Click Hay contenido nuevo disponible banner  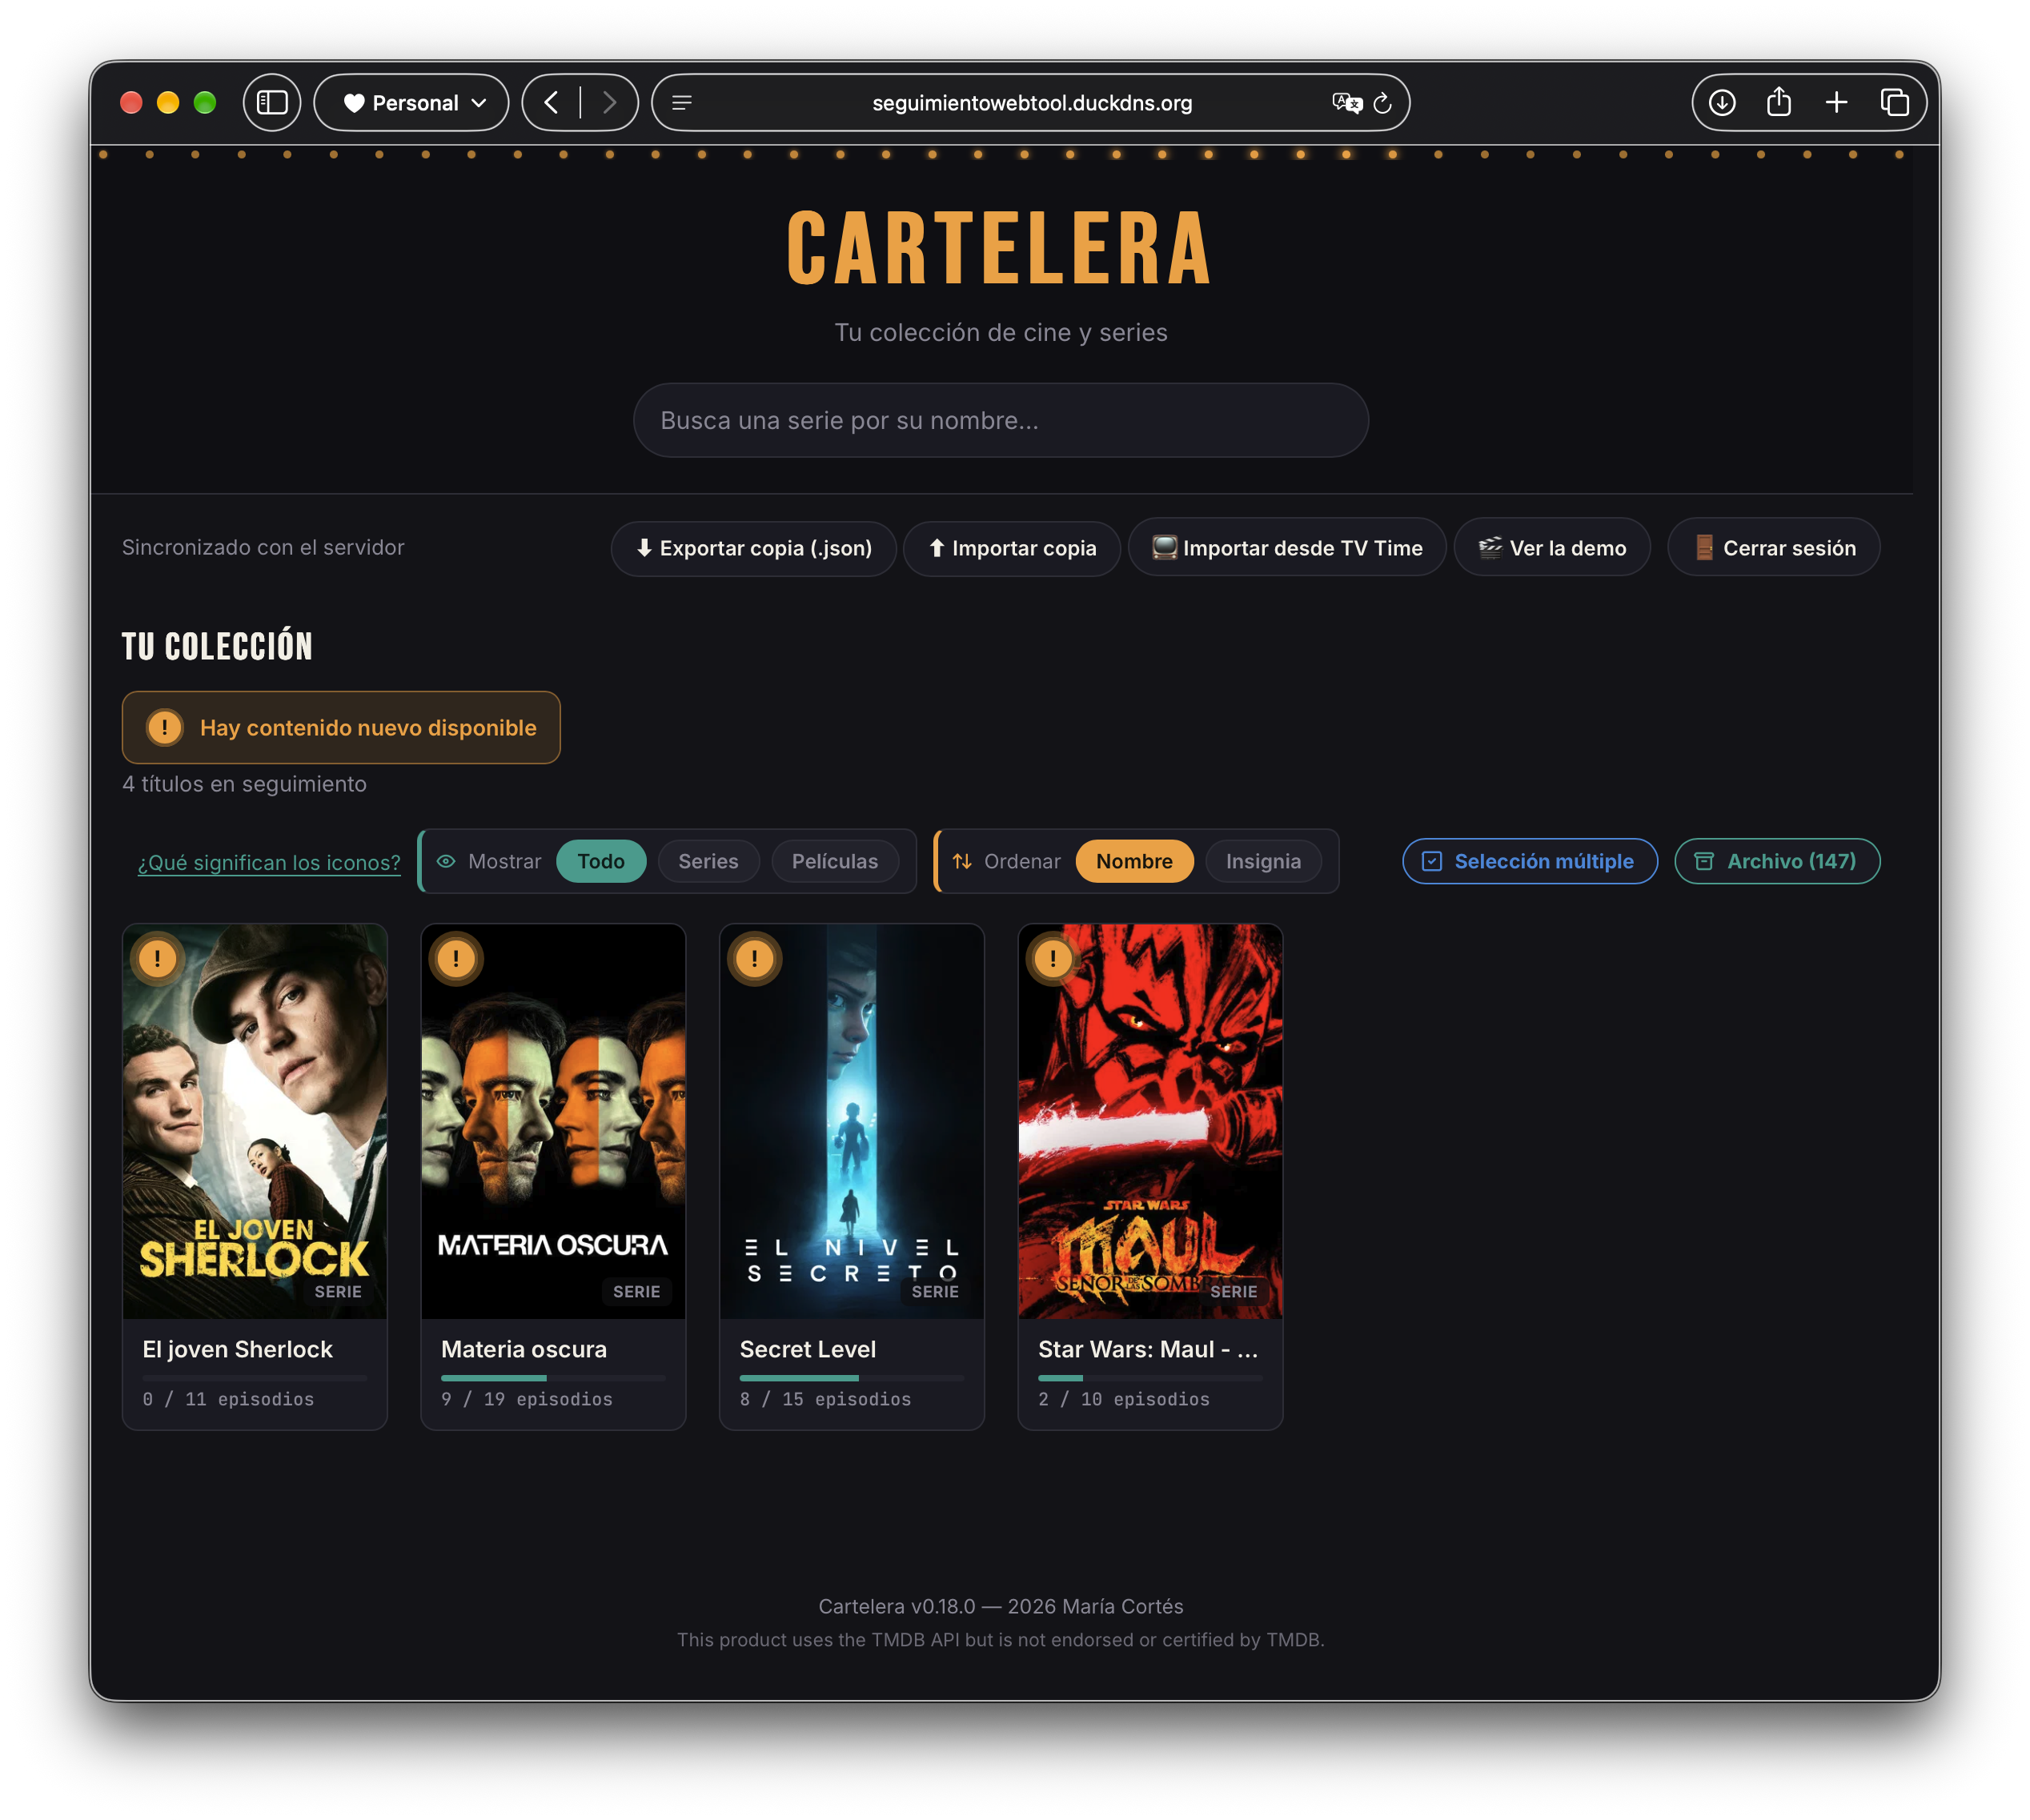341,728
